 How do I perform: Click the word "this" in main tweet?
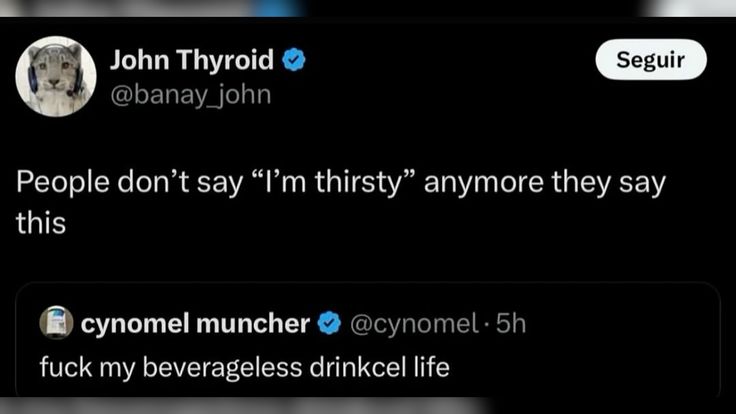pos(40,223)
